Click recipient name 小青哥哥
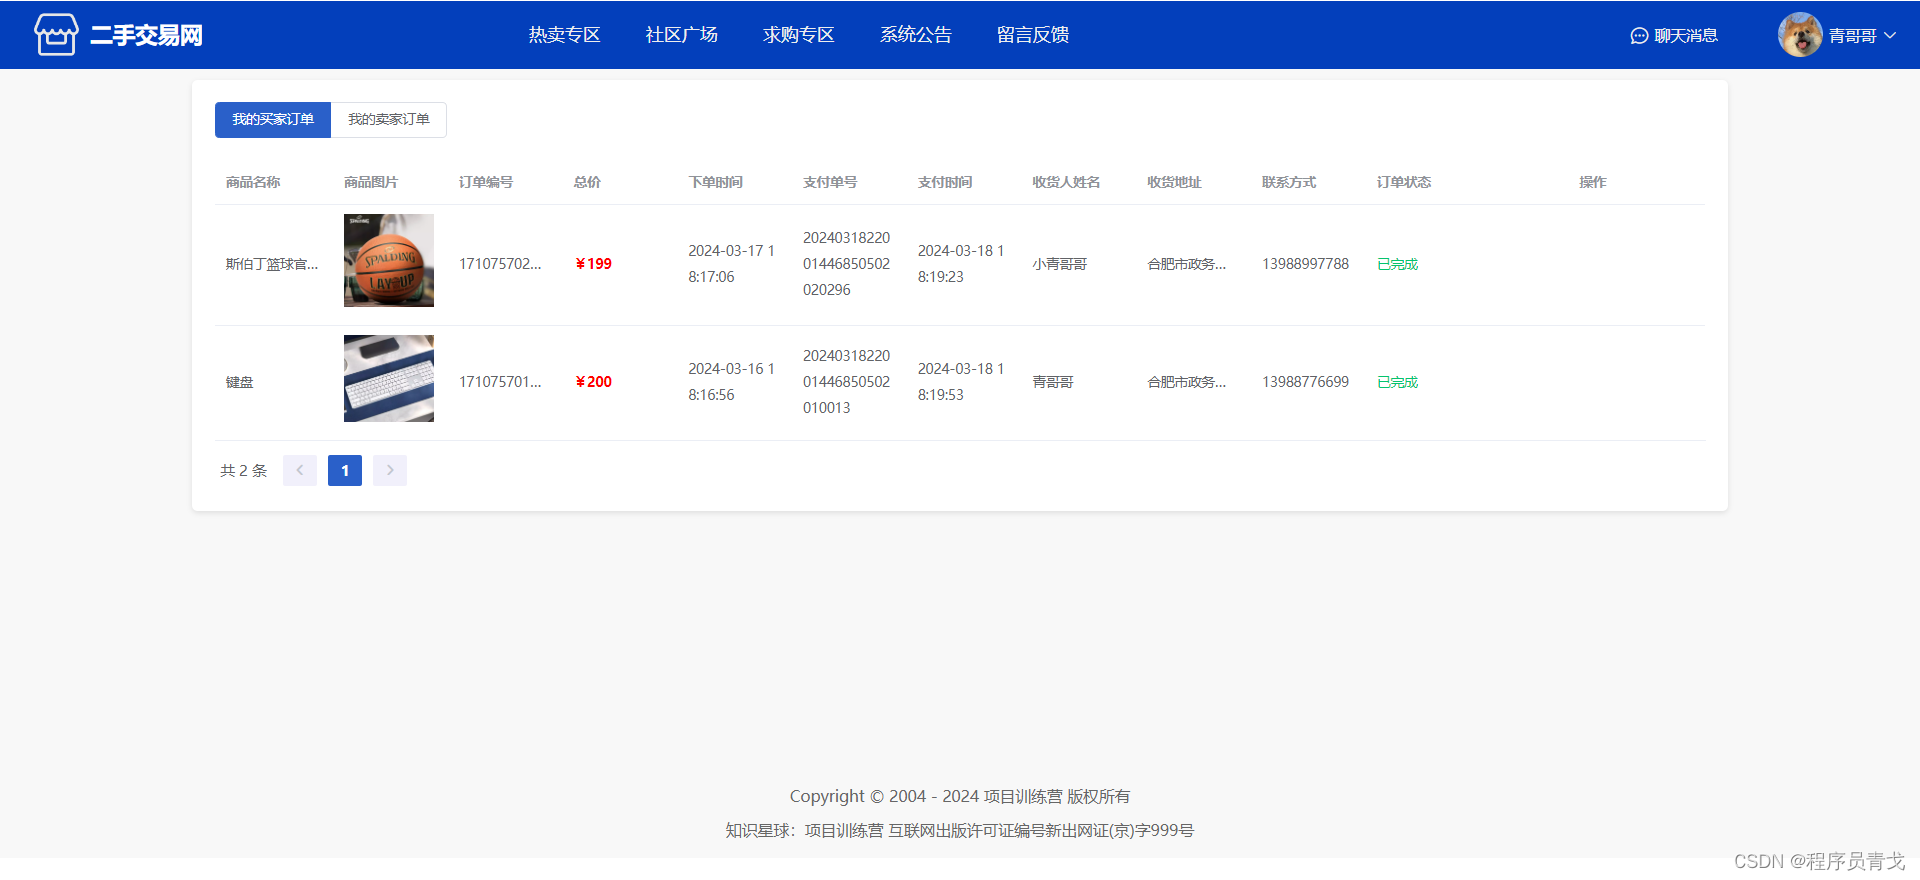The width and height of the screenshot is (1920, 880). 1060,264
